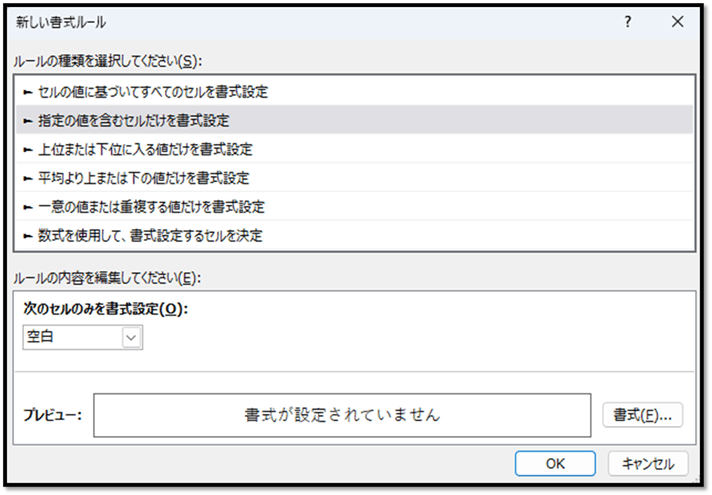This screenshot has width=712, height=495.
Task: Click the arrow bullet beside セルの値に基づいて
Action: click(x=28, y=92)
